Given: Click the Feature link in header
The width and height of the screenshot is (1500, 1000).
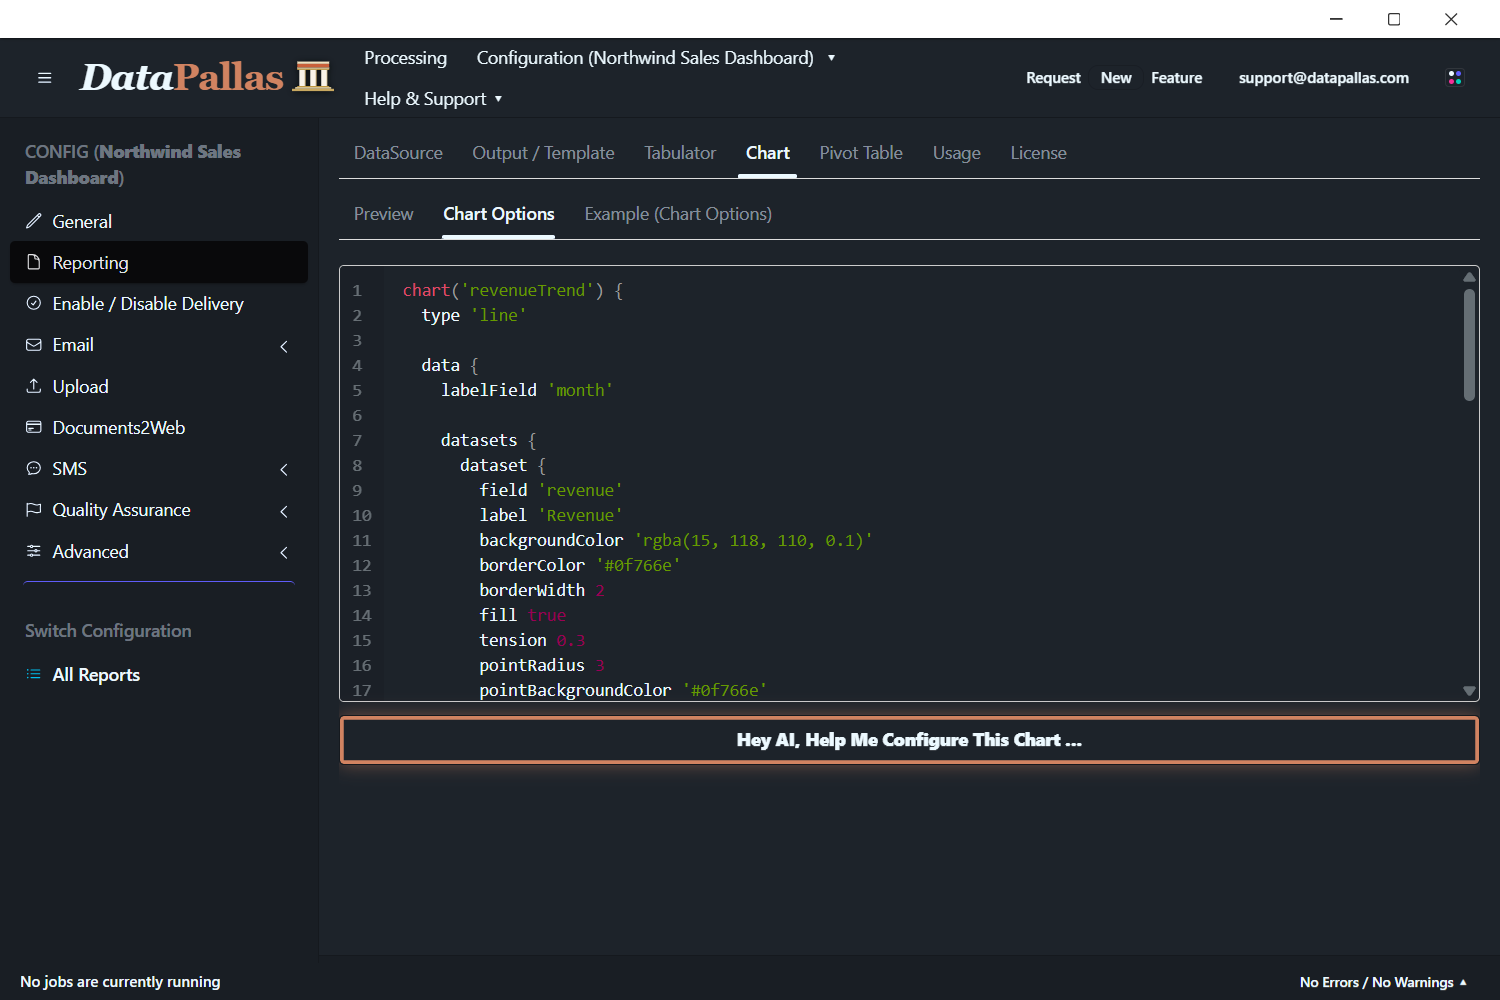Looking at the screenshot, I should pos(1176,78).
